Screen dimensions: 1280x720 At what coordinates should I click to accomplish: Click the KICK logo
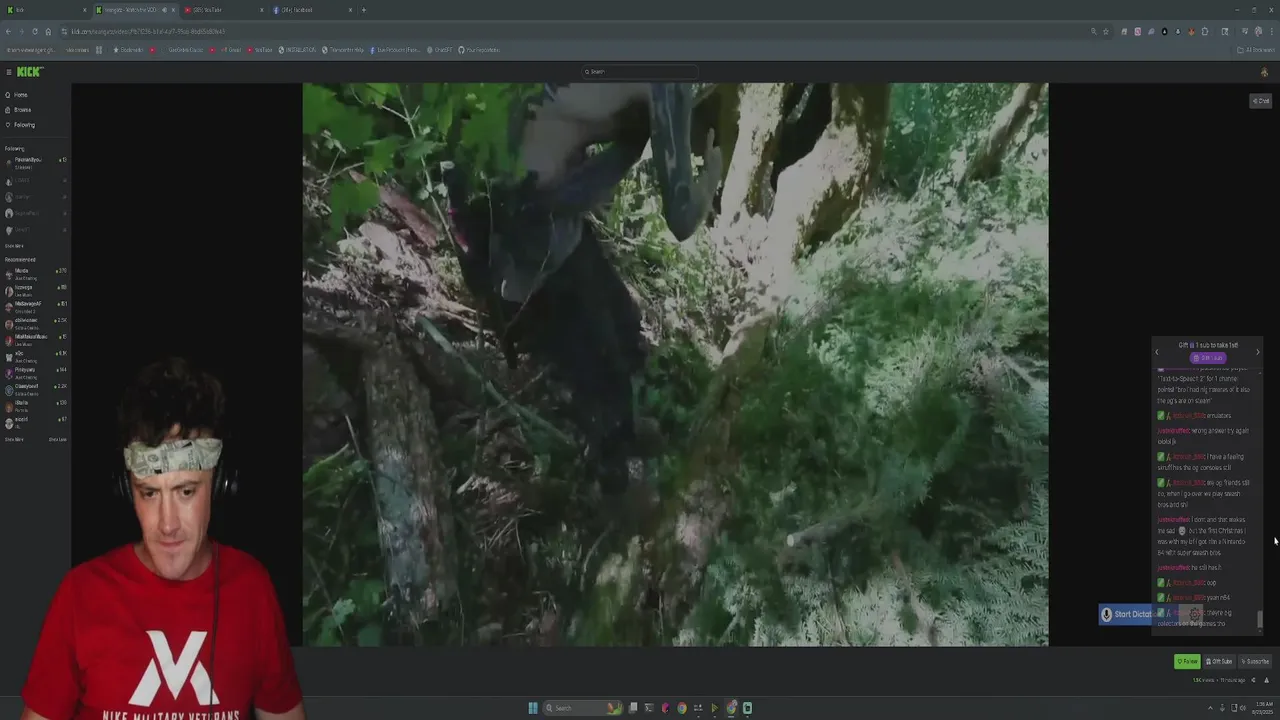[x=30, y=72]
